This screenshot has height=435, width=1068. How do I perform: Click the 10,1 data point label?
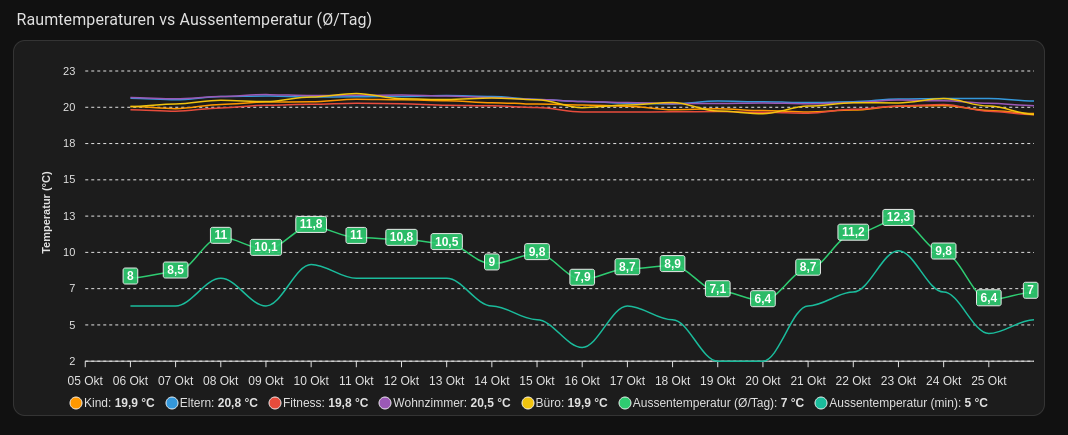click(x=266, y=247)
